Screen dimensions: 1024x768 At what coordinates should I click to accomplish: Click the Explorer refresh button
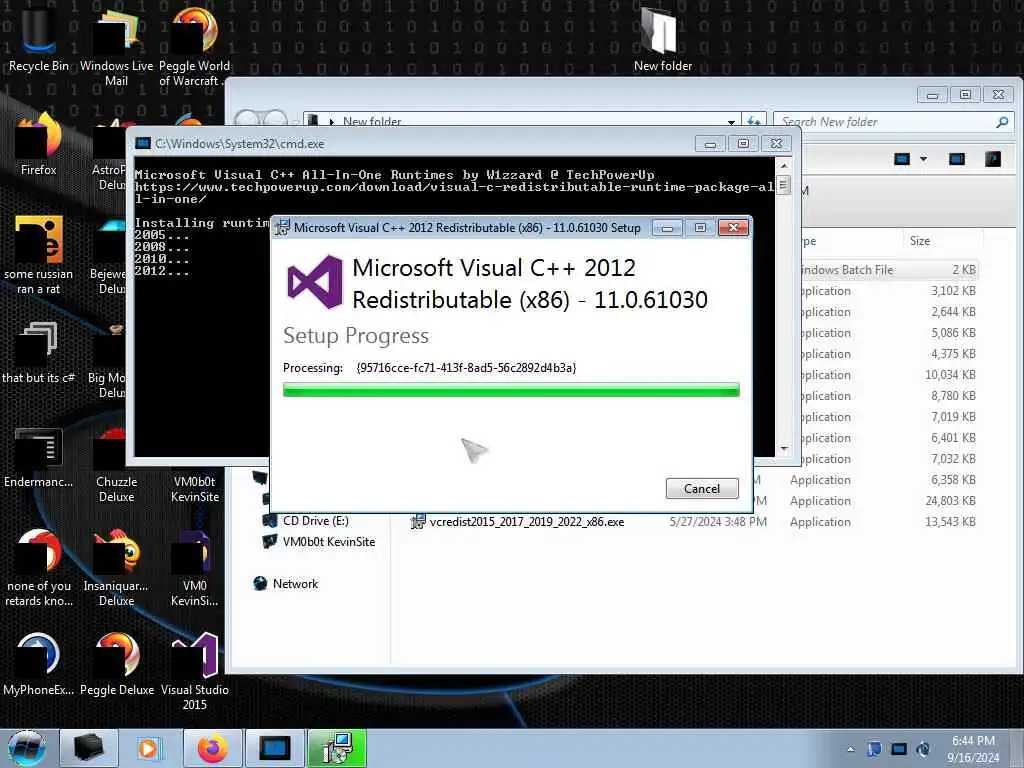click(754, 121)
